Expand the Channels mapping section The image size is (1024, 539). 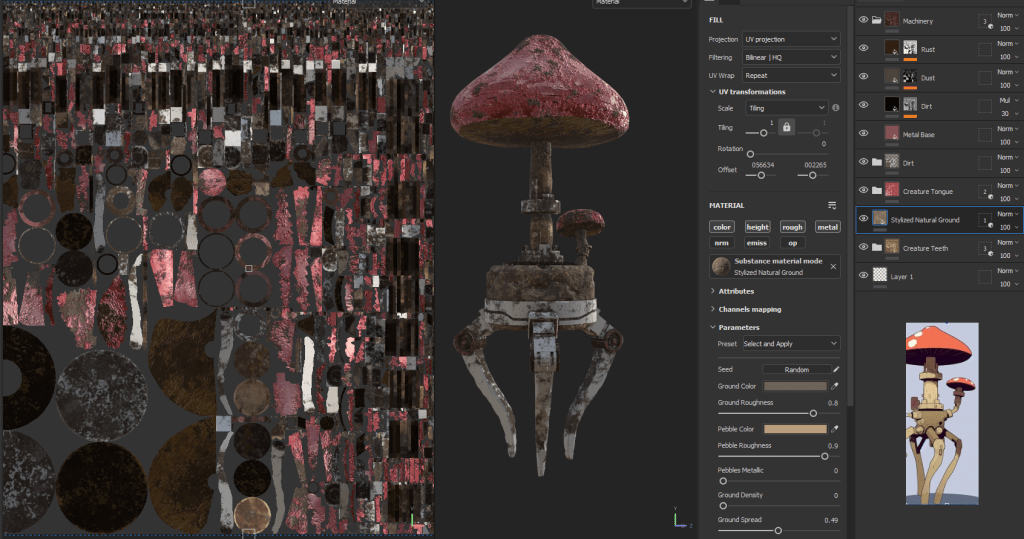[x=749, y=309]
